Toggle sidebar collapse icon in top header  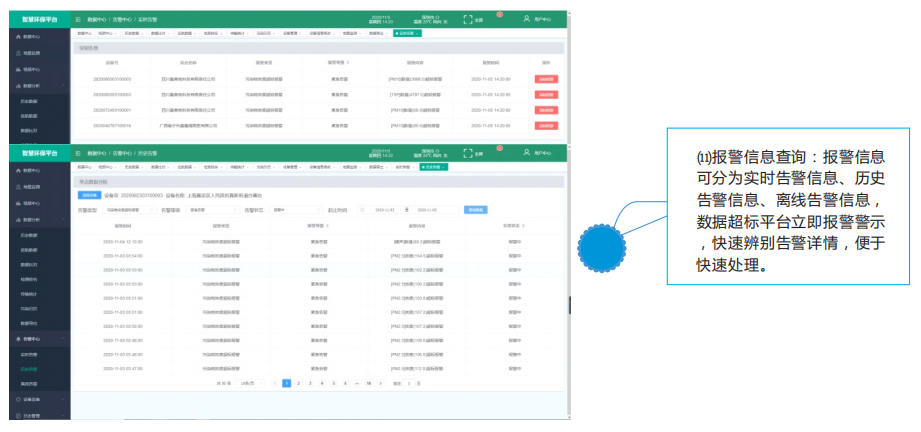tap(79, 18)
